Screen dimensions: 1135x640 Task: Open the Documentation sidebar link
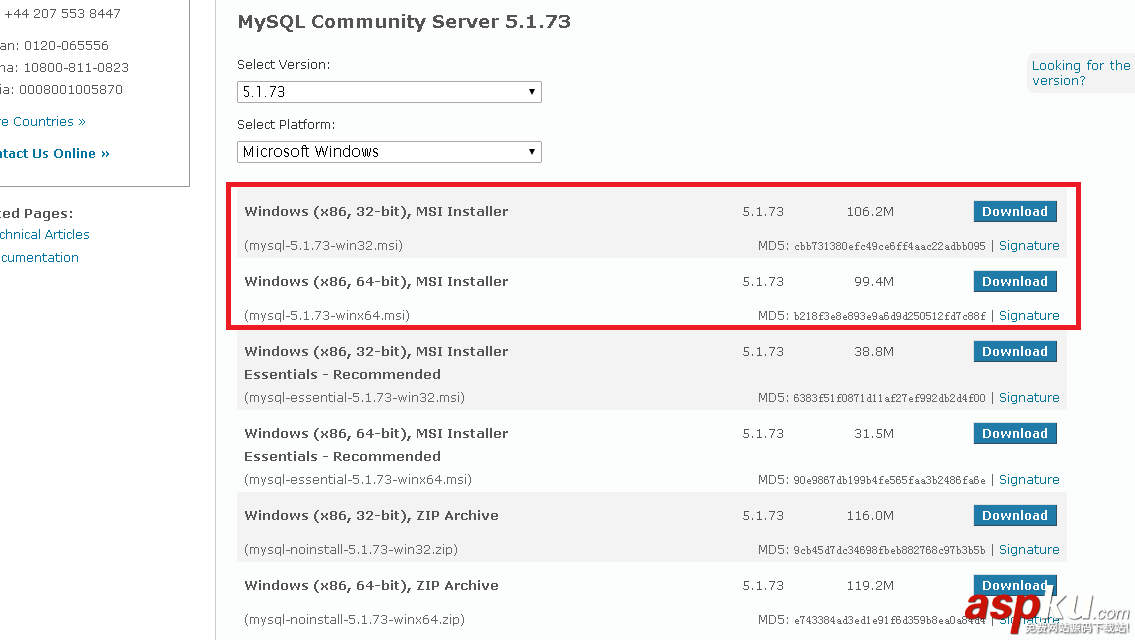click(38, 258)
